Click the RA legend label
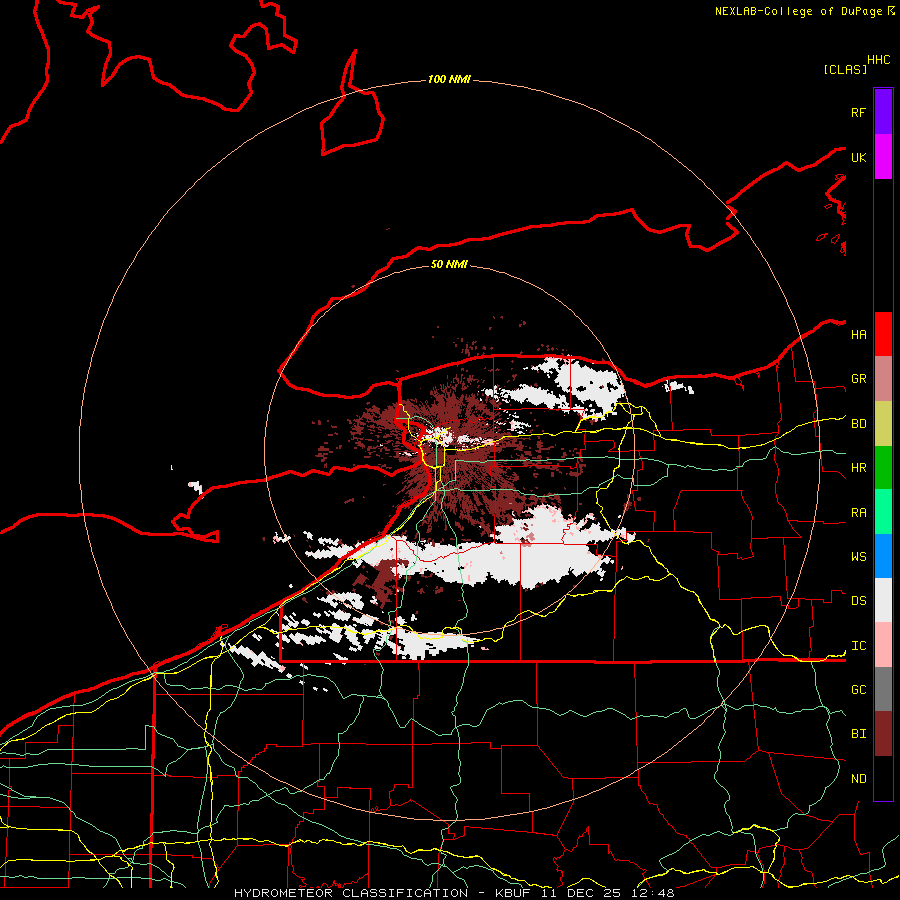Screen dimensions: 900x900 coord(858,513)
